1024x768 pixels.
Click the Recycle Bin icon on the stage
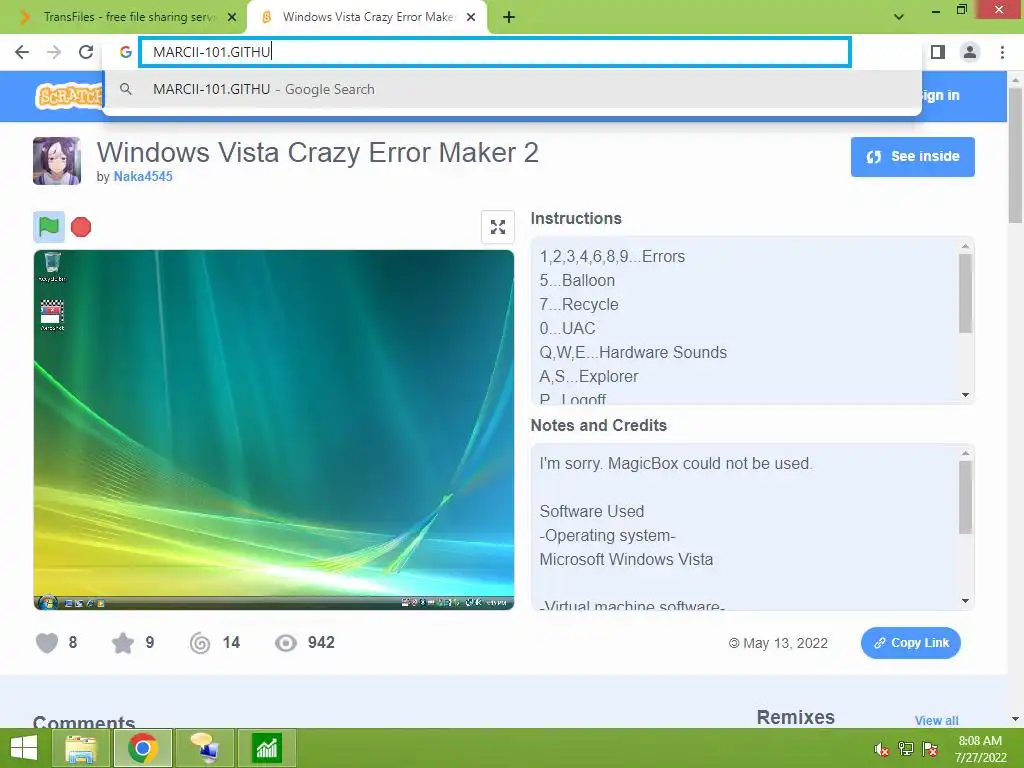point(52,267)
